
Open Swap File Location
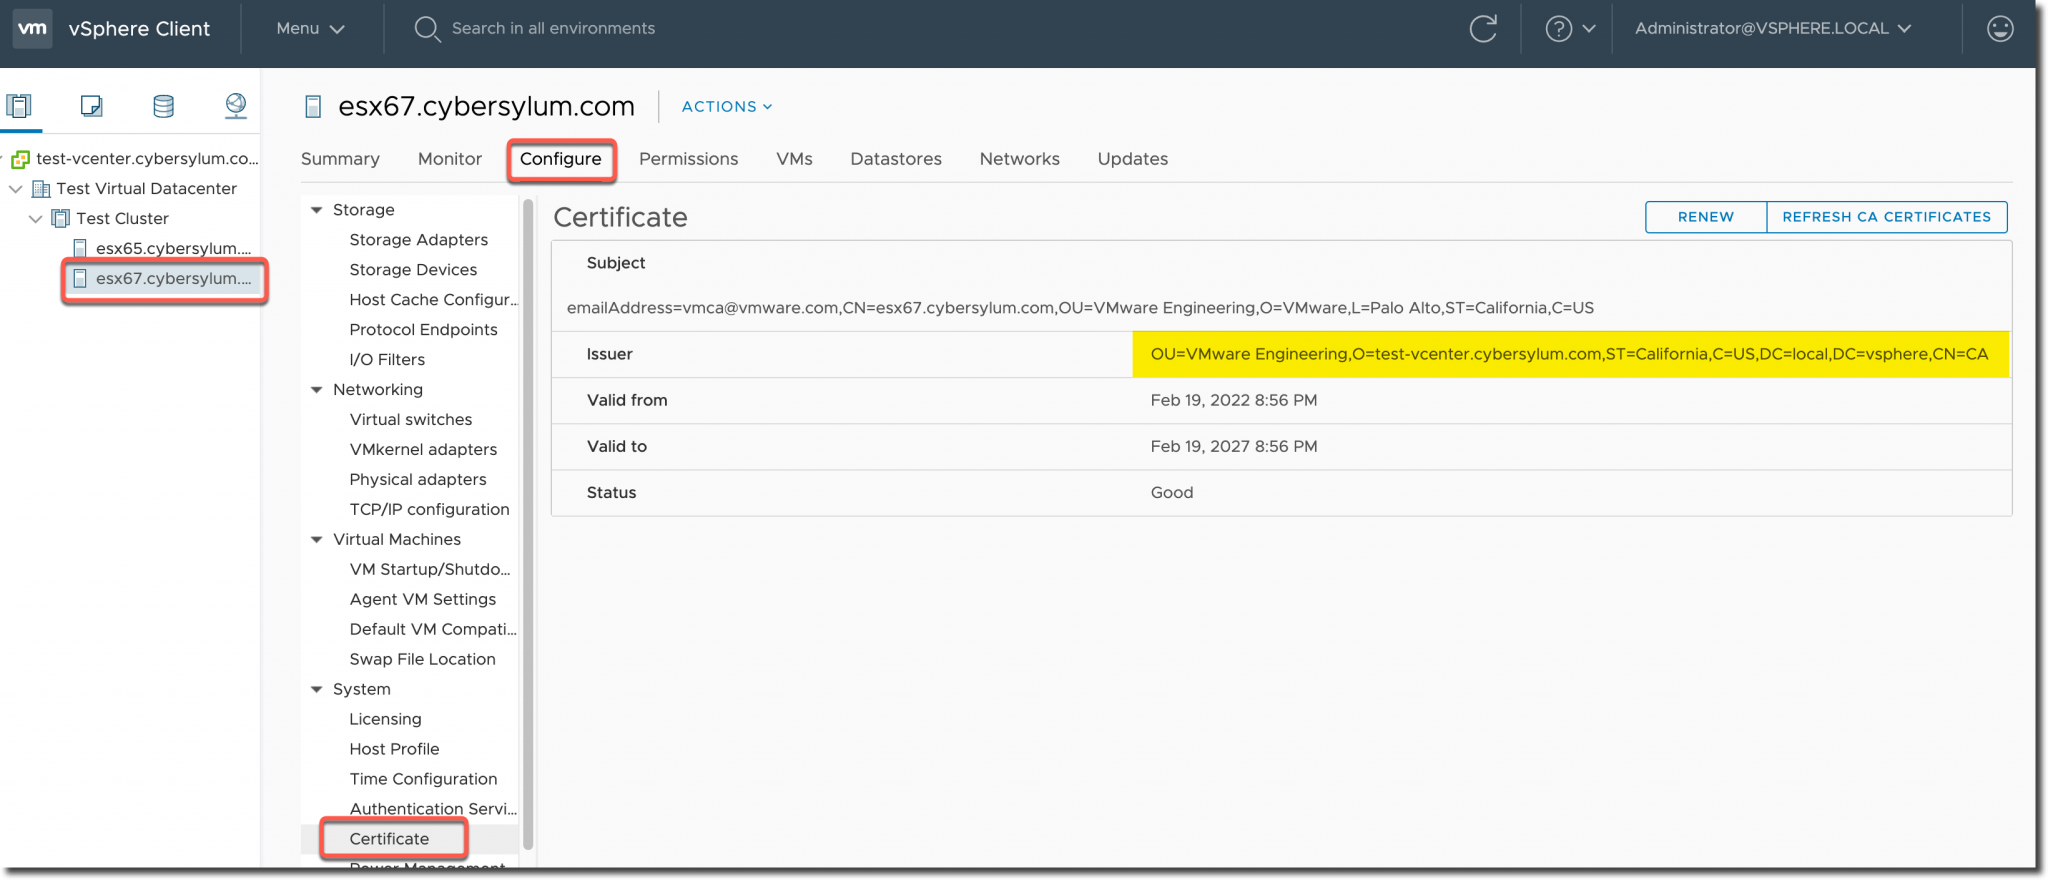pyautogui.click(x=422, y=660)
